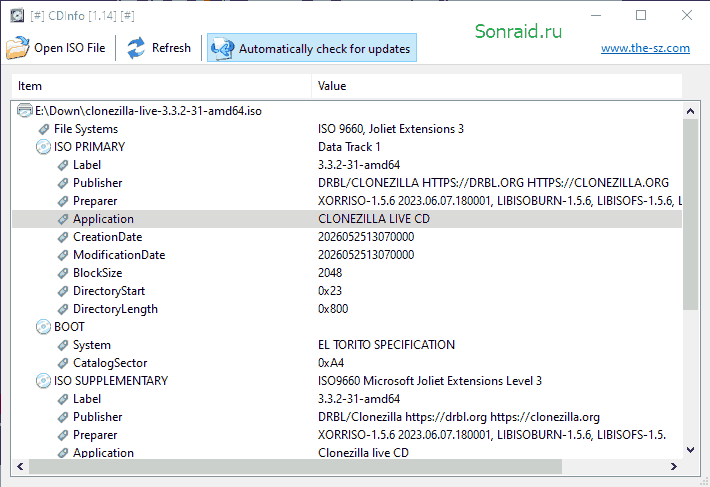Click the disc icon beside ISO PRIMARY
The image size is (710, 487).
[43, 147]
